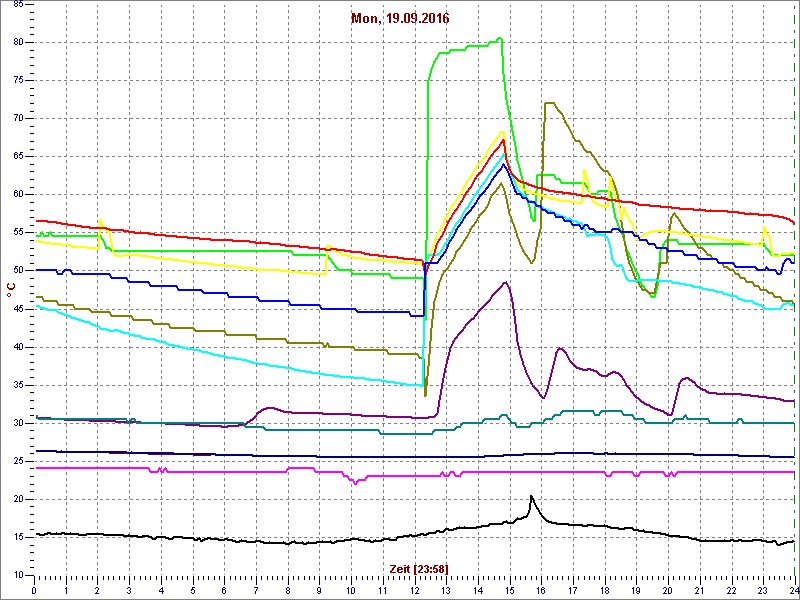Select the 85 value on temperature axis
The width and height of the screenshot is (800, 600).
click(18, 4)
